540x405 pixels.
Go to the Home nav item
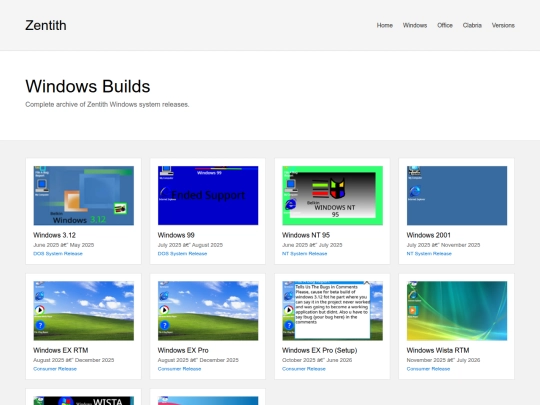(385, 25)
